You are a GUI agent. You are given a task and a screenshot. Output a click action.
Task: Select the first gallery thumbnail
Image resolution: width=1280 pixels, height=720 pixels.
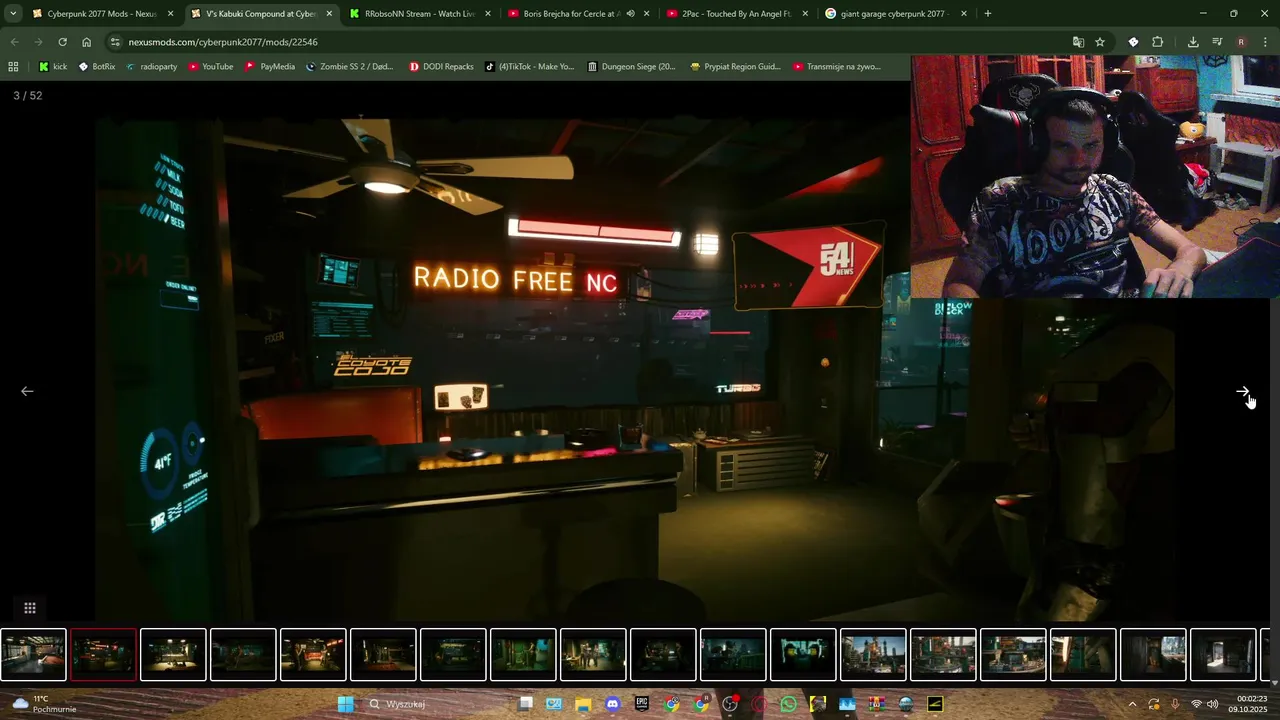pyautogui.click(x=33, y=655)
